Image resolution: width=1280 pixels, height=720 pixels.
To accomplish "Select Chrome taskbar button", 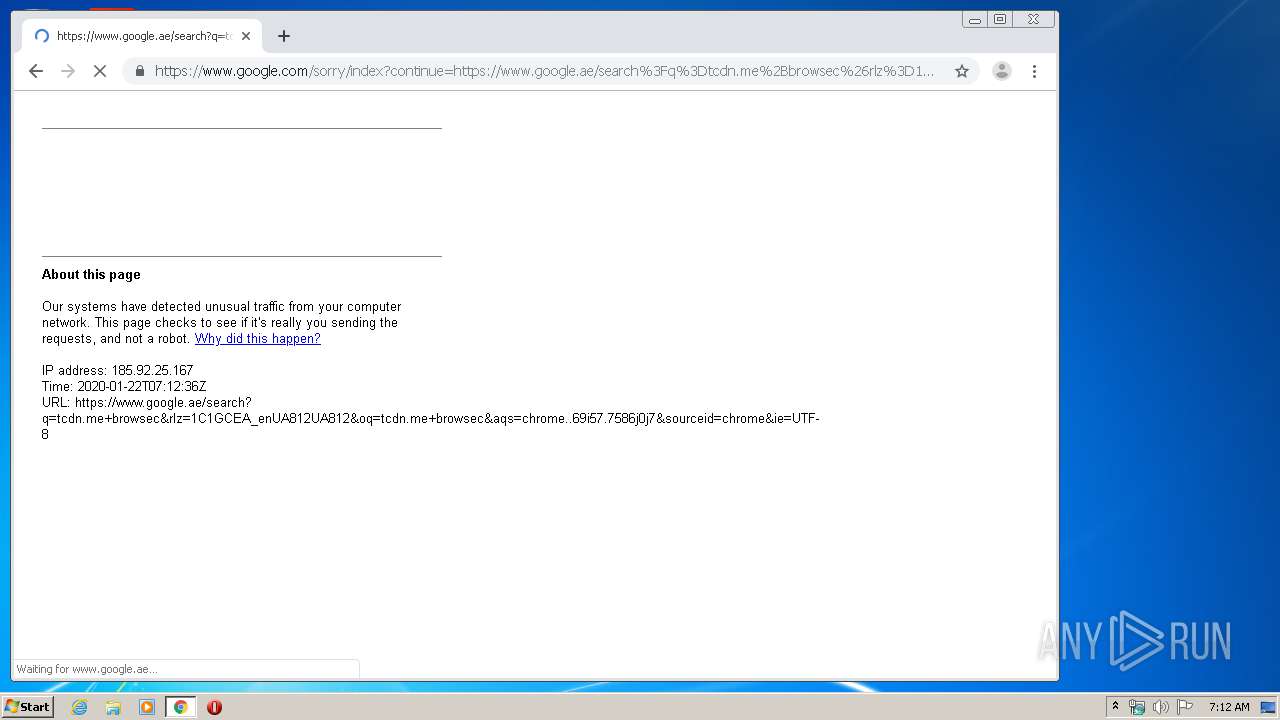I will [181, 707].
